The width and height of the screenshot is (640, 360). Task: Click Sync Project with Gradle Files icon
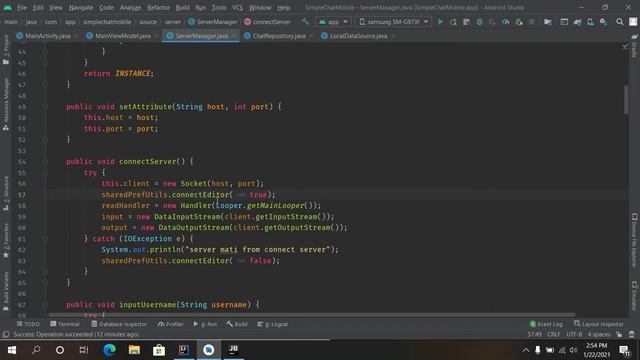[578, 22]
